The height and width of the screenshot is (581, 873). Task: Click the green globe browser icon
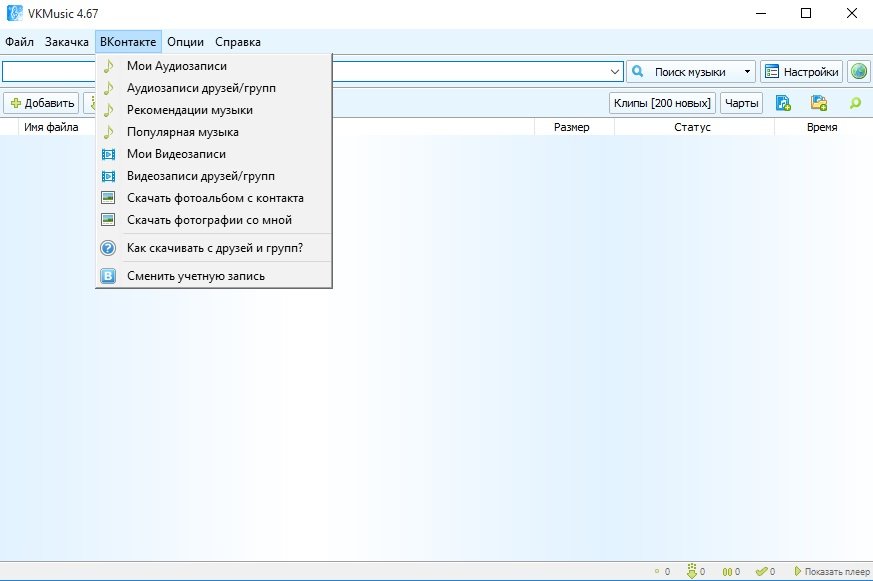tap(859, 71)
